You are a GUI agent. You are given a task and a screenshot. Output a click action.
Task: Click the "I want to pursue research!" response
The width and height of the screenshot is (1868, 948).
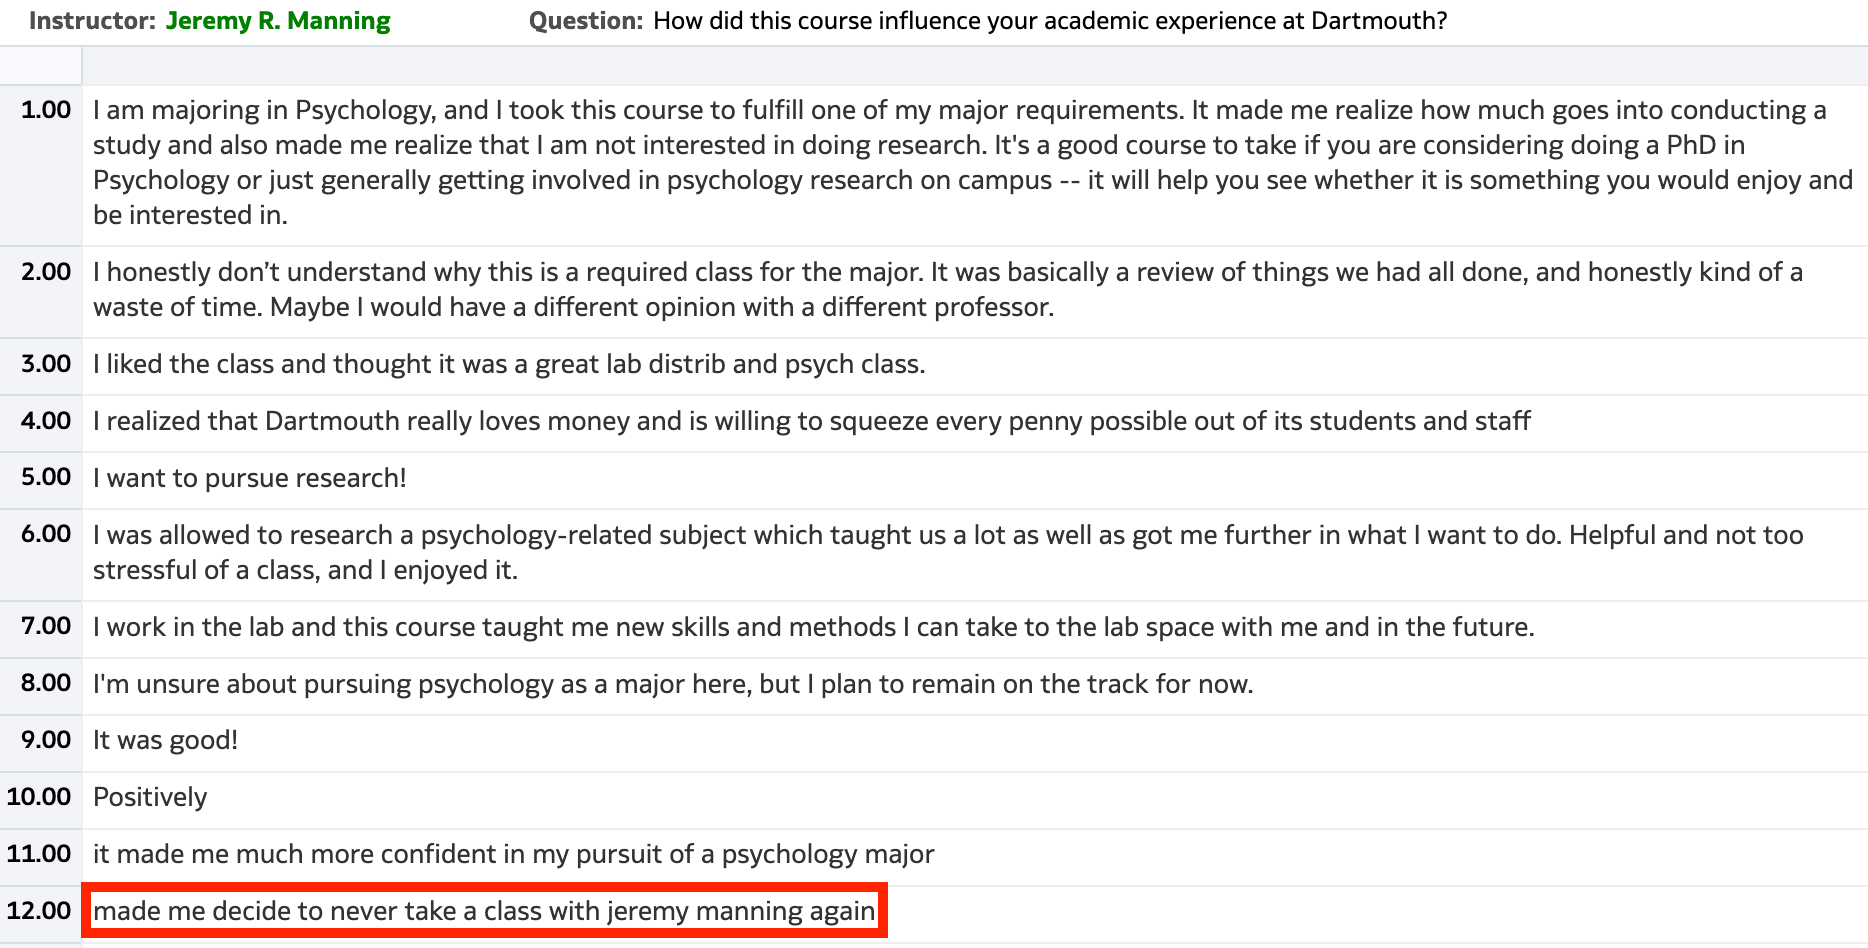point(250,478)
